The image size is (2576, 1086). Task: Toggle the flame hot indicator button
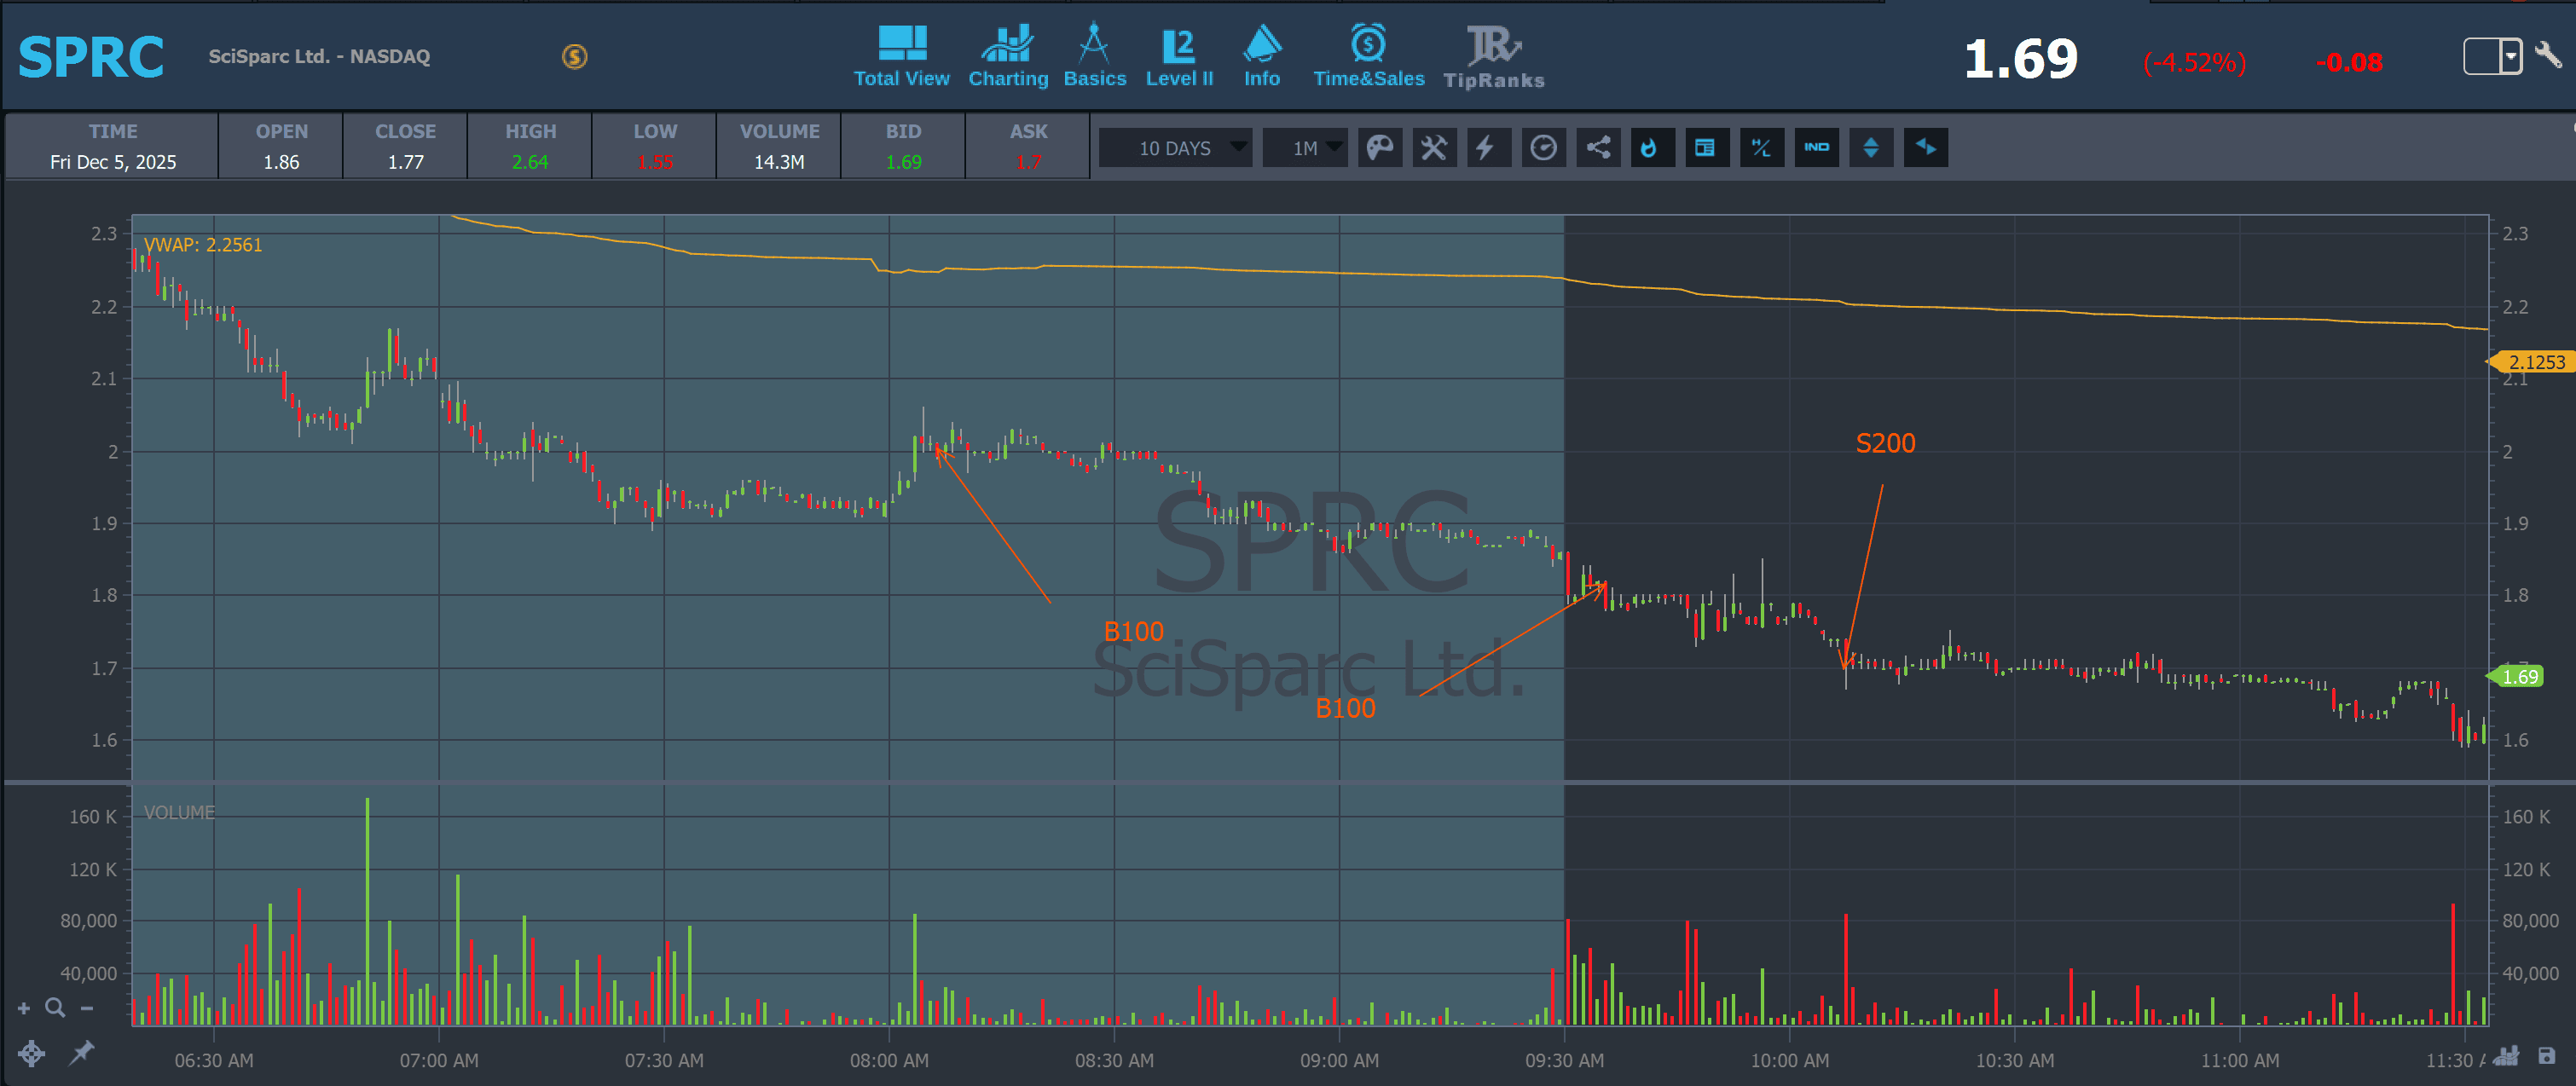click(x=1650, y=148)
